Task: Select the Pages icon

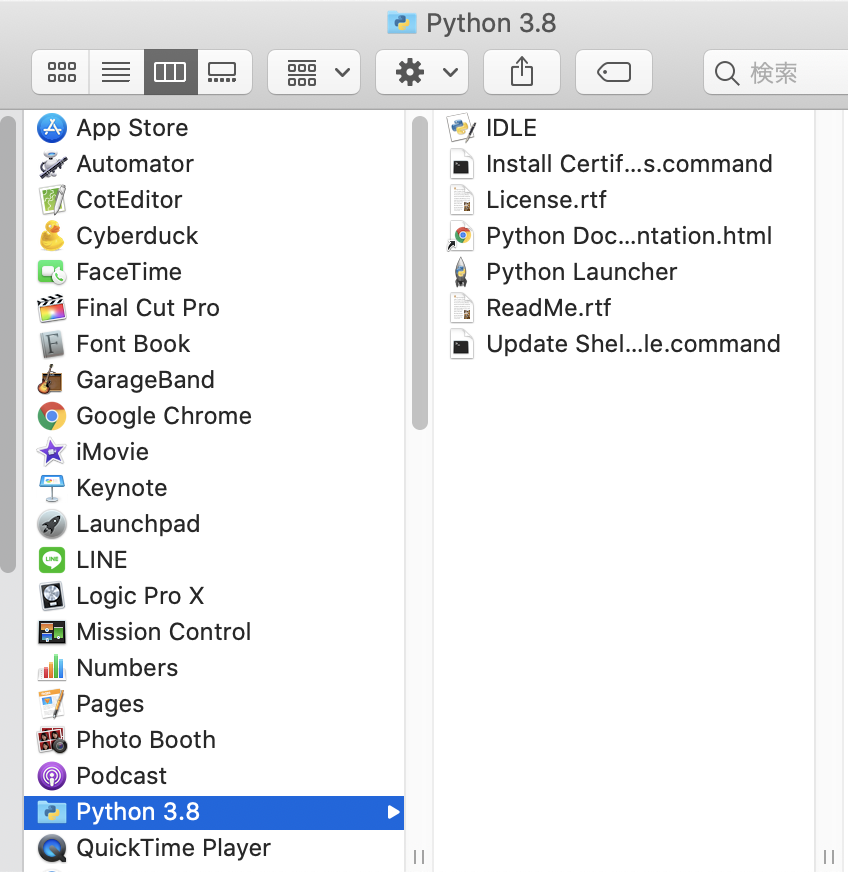Action: [x=52, y=703]
